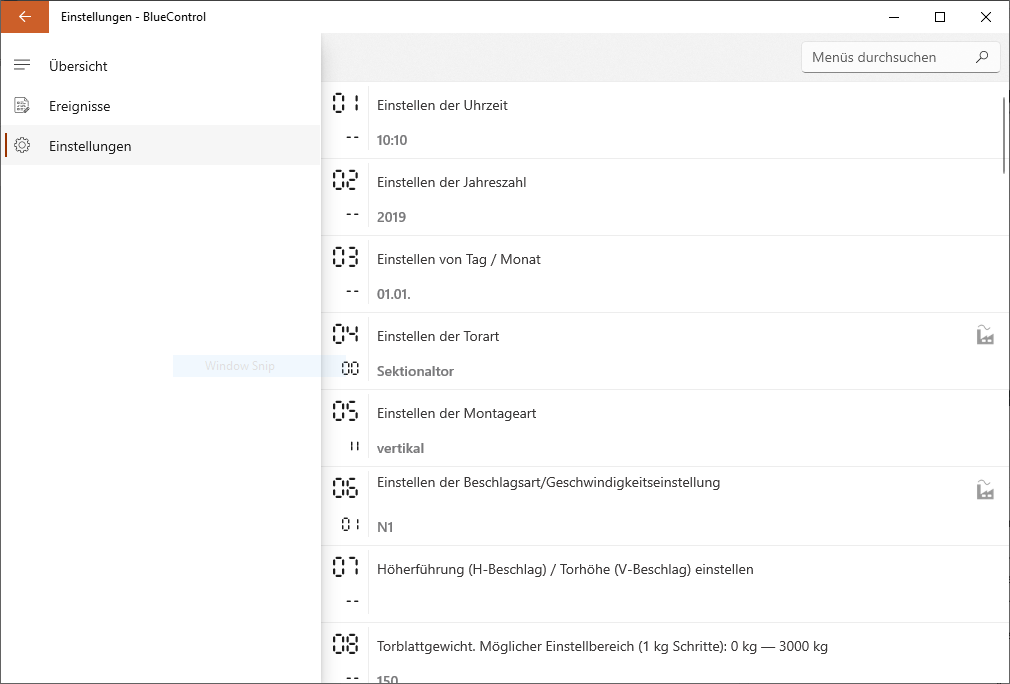Open Beschlagsart/Geschwindigkeitseinstellung setting
This screenshot has height=684, width=1010.
point(663,506)
